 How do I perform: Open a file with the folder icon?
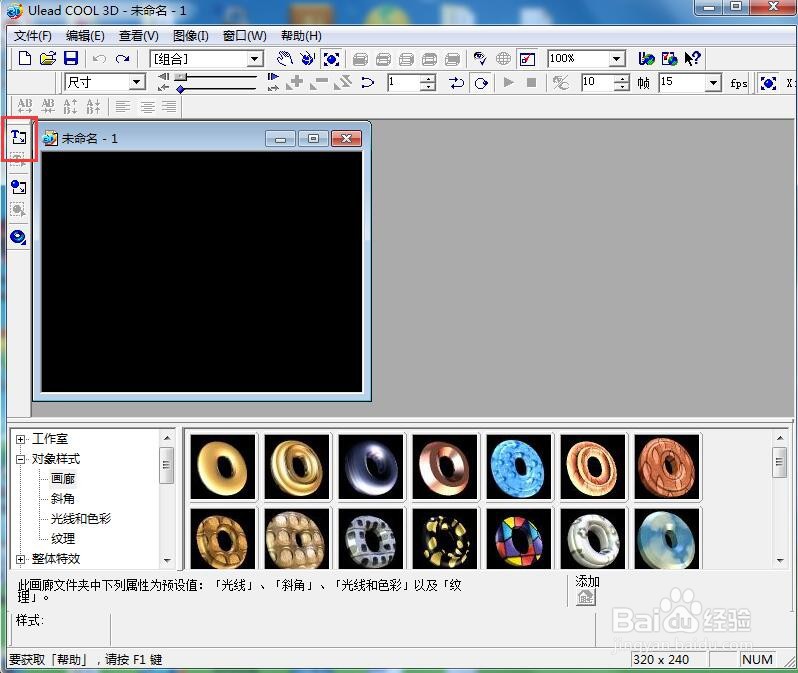point(48,59)
